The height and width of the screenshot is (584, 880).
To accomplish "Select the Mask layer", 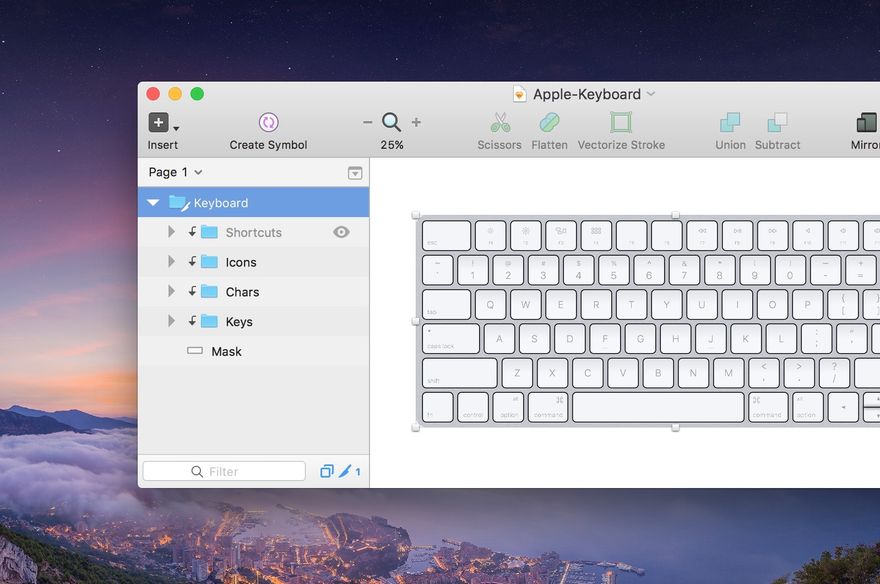I will click(254, 351).
